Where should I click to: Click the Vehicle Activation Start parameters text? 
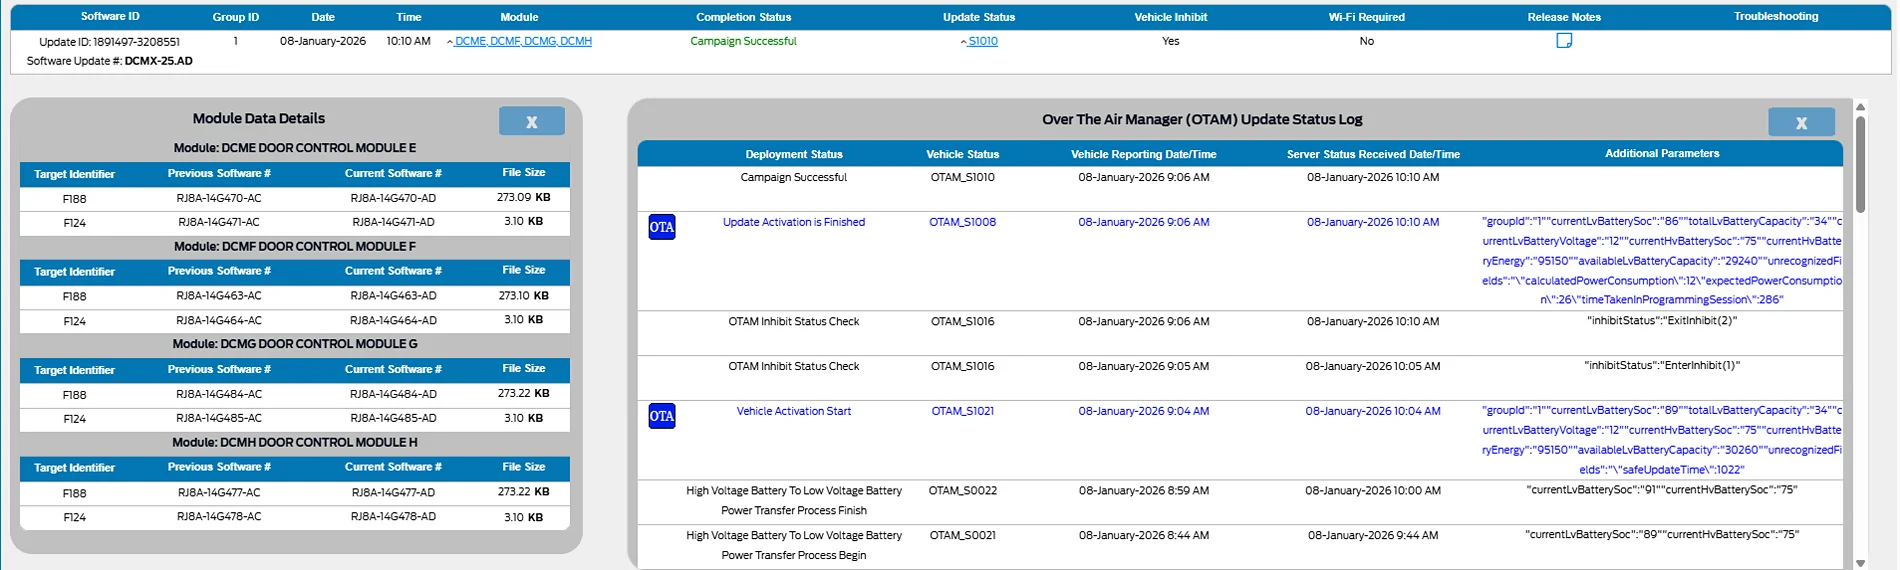(x=1662, y=440)
